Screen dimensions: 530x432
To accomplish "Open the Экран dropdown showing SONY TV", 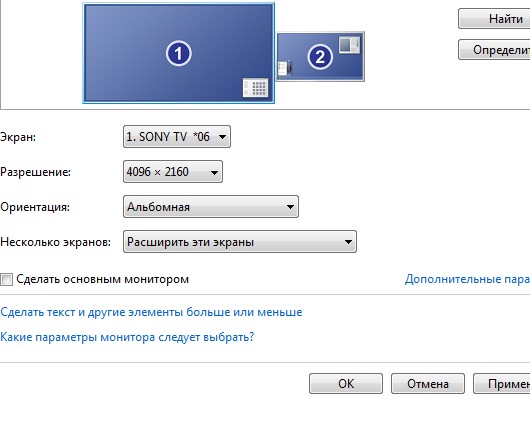I will pyautogui.click(x=177, y=137).
